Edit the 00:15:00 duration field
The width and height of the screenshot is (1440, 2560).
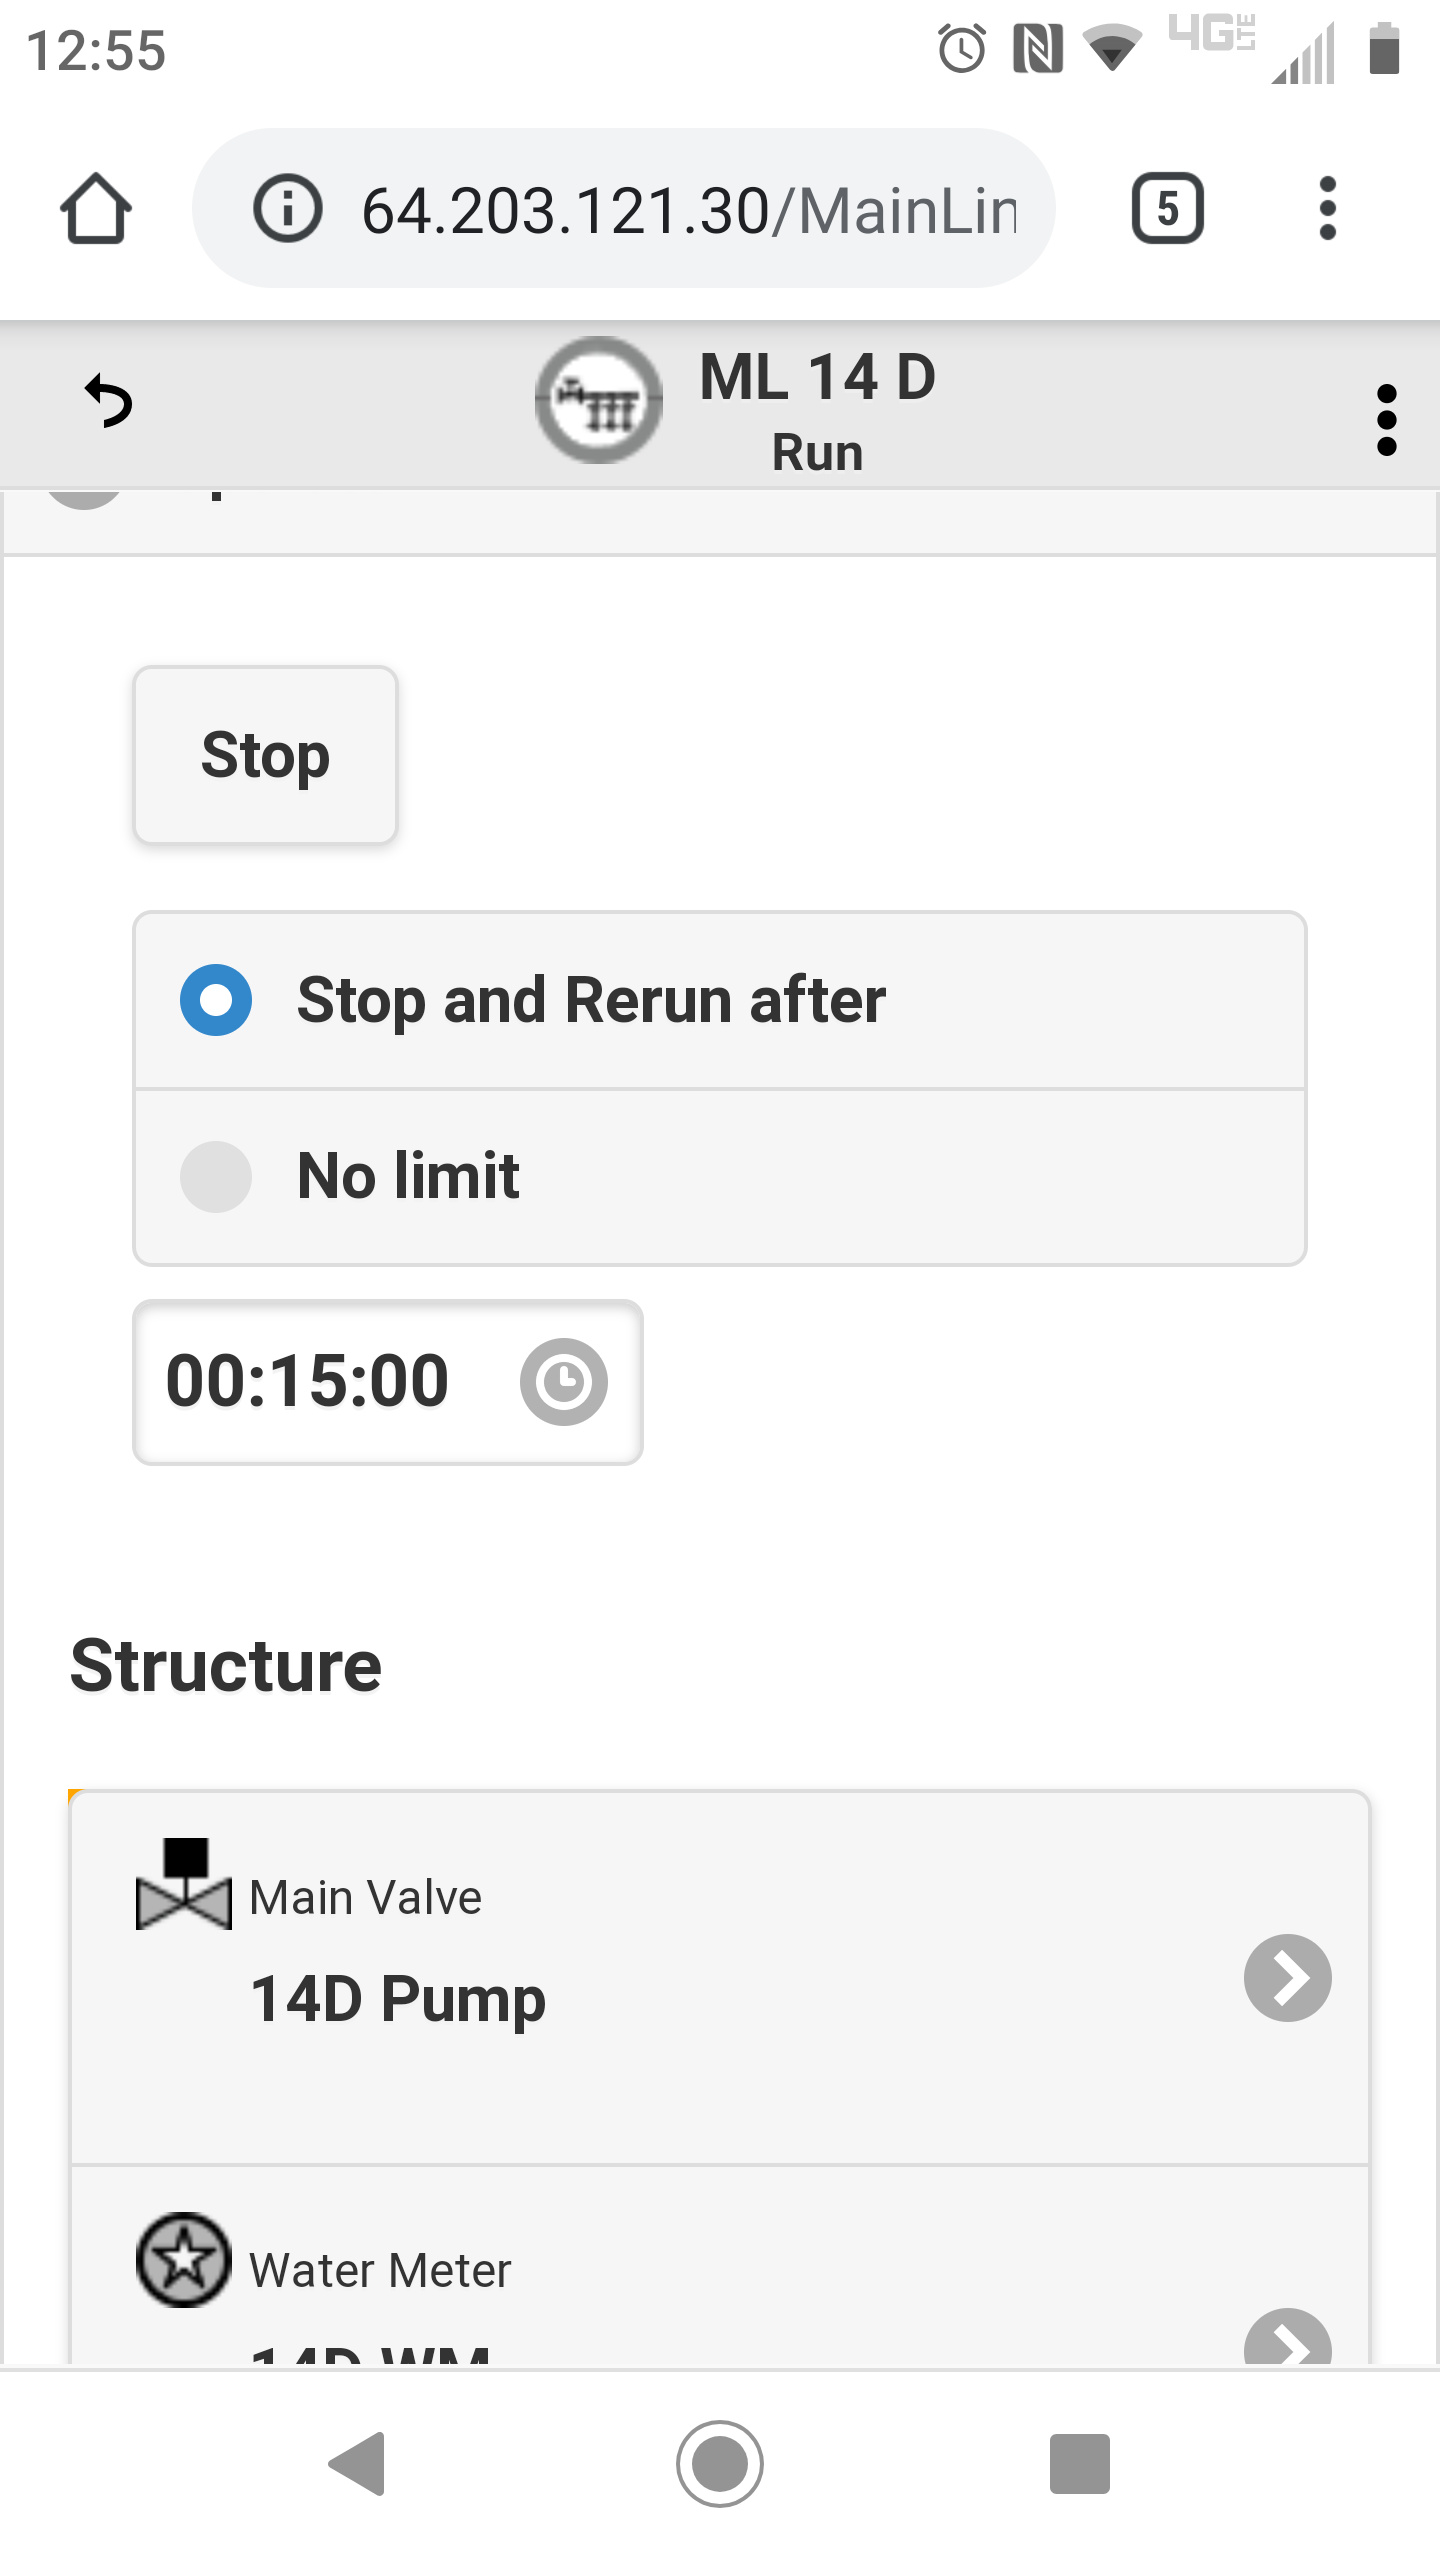(388, 1382)
